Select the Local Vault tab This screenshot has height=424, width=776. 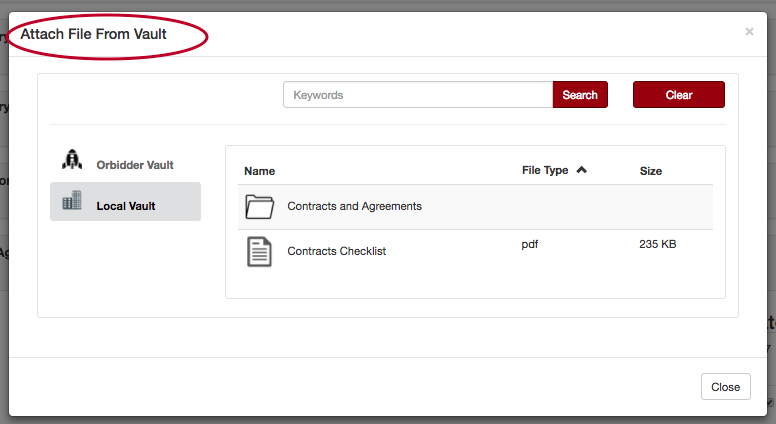125,201
